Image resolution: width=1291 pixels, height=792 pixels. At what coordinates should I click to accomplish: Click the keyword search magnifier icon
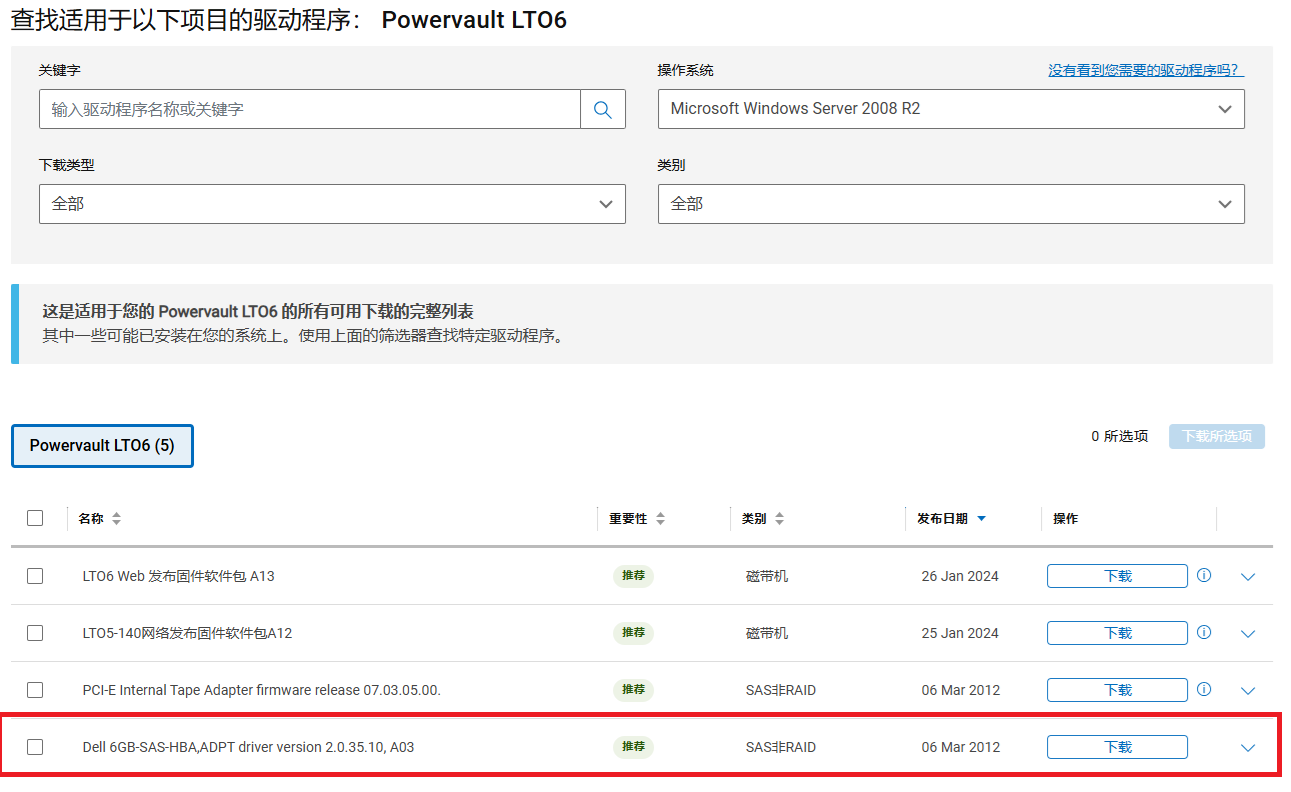pyautogui.click(x=602, y=110)
